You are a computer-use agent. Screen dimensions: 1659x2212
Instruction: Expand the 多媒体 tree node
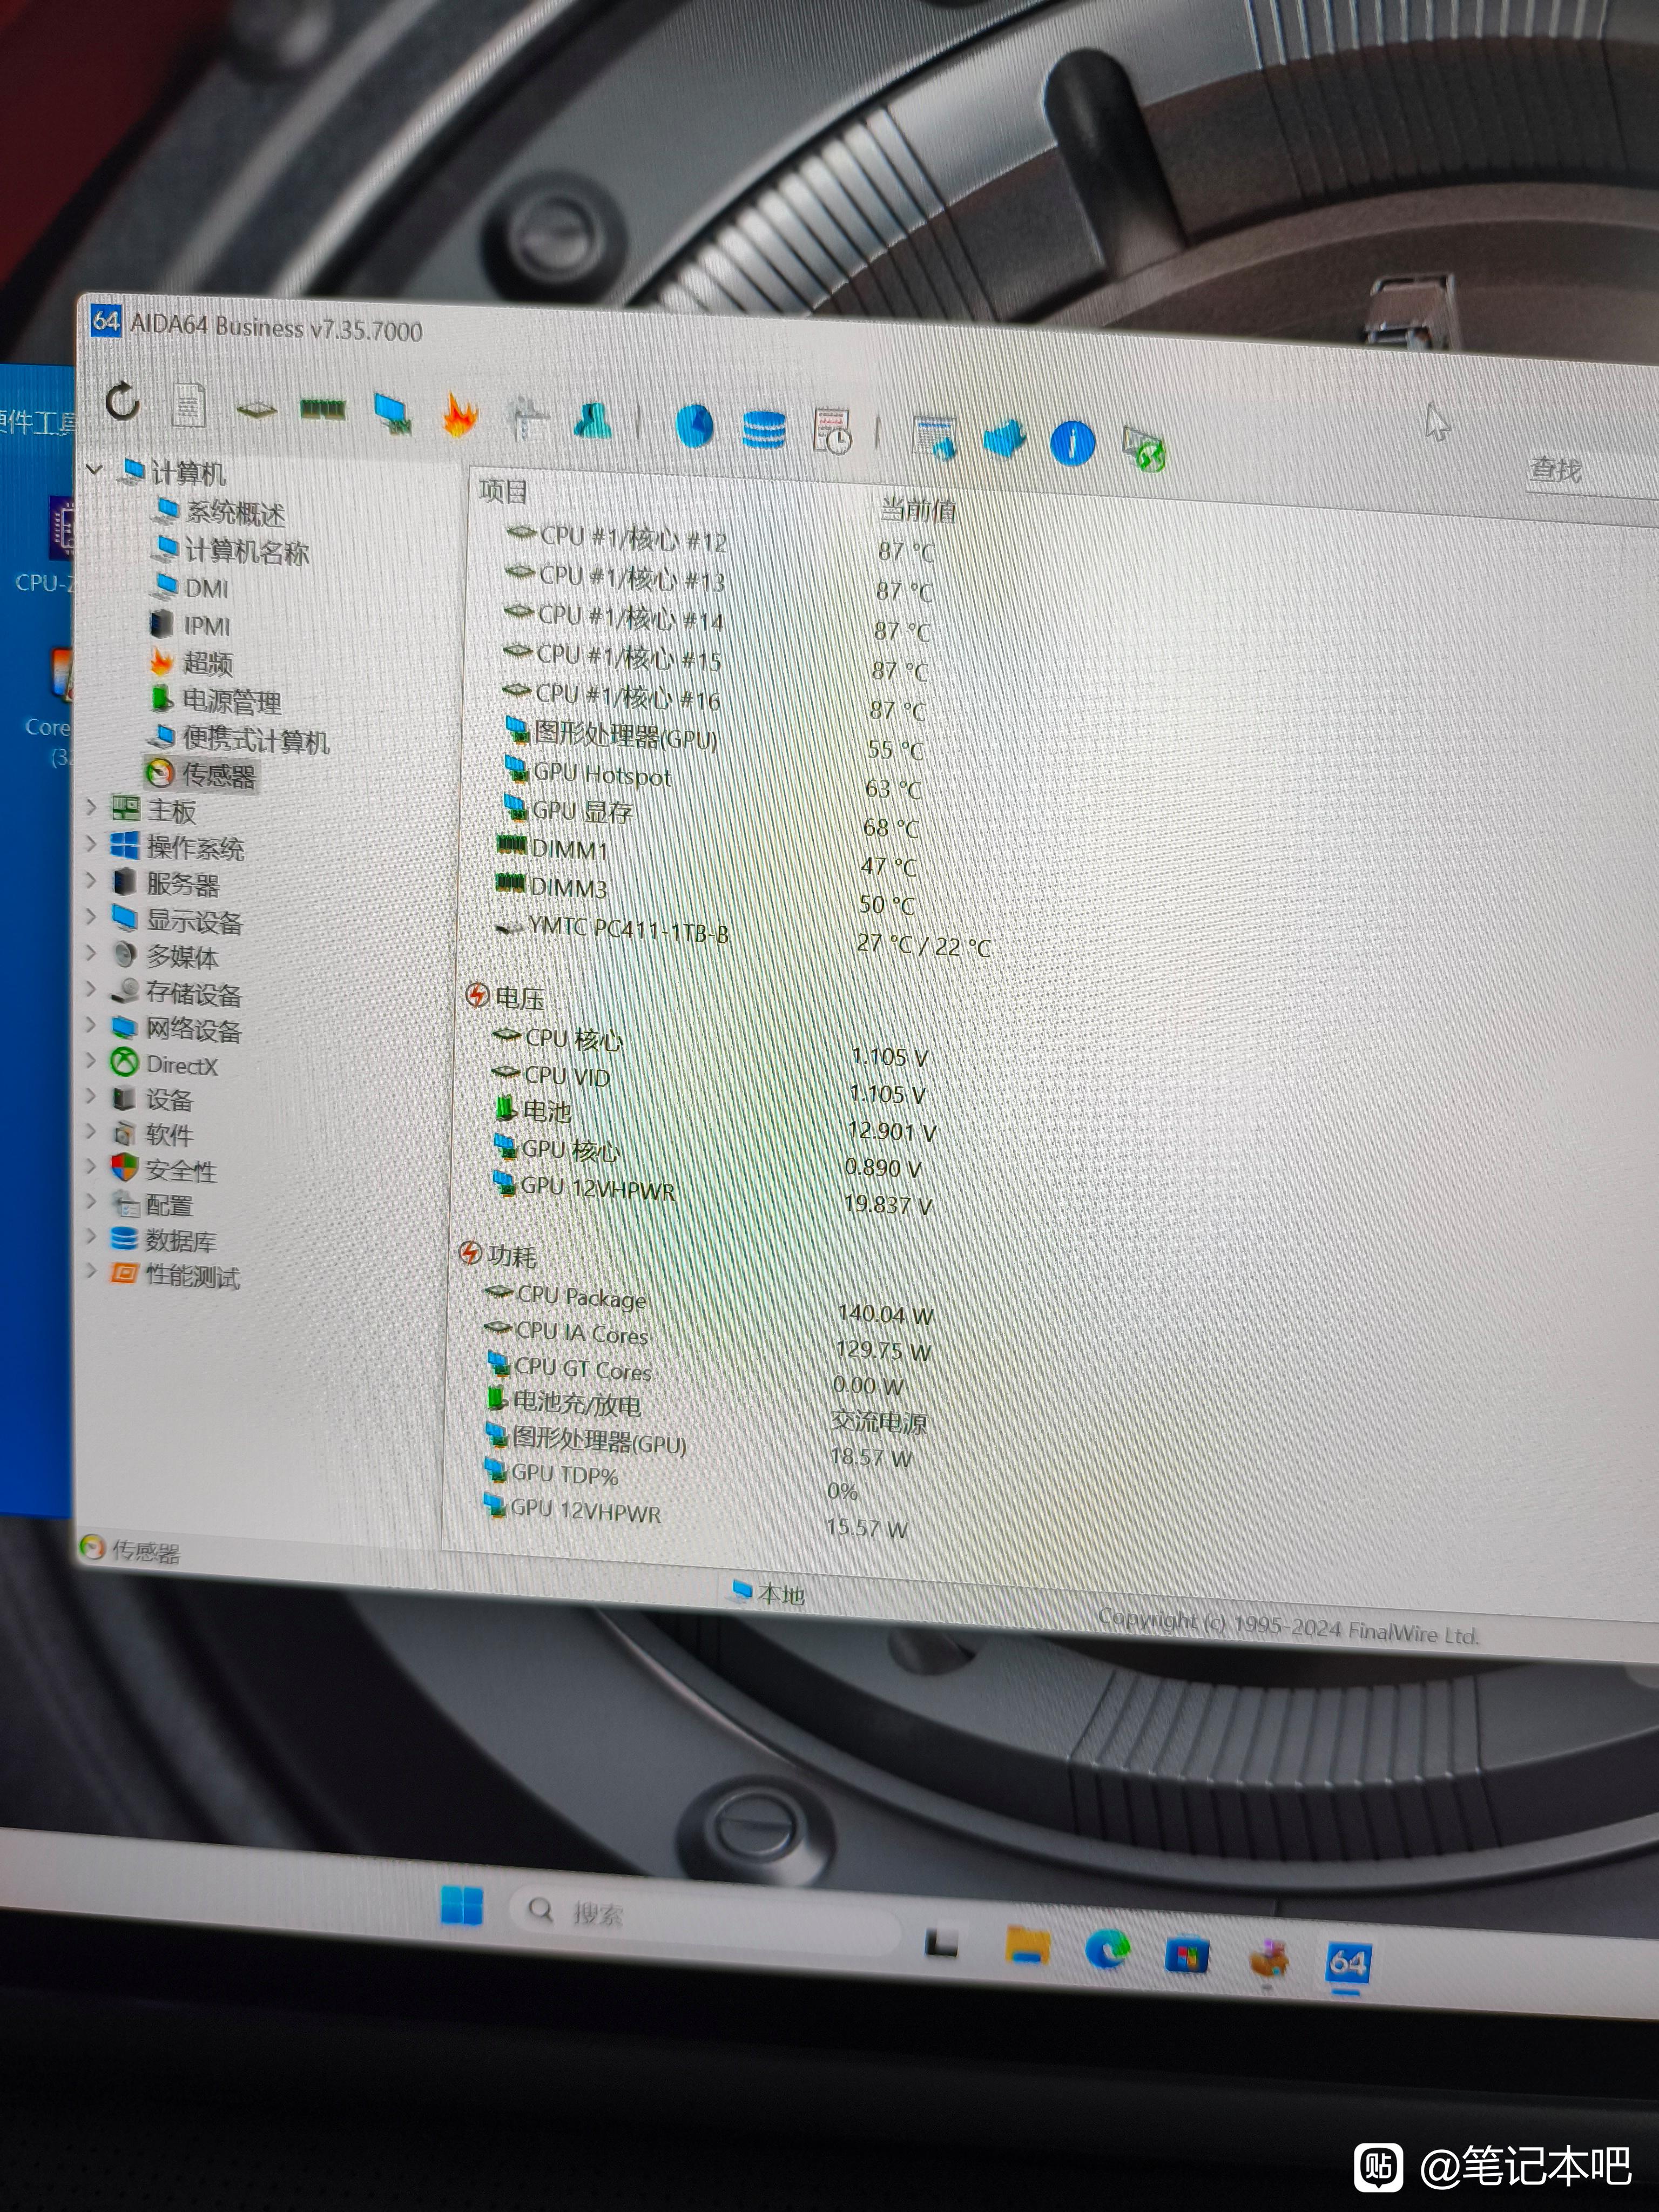click(x=91, y=953)
